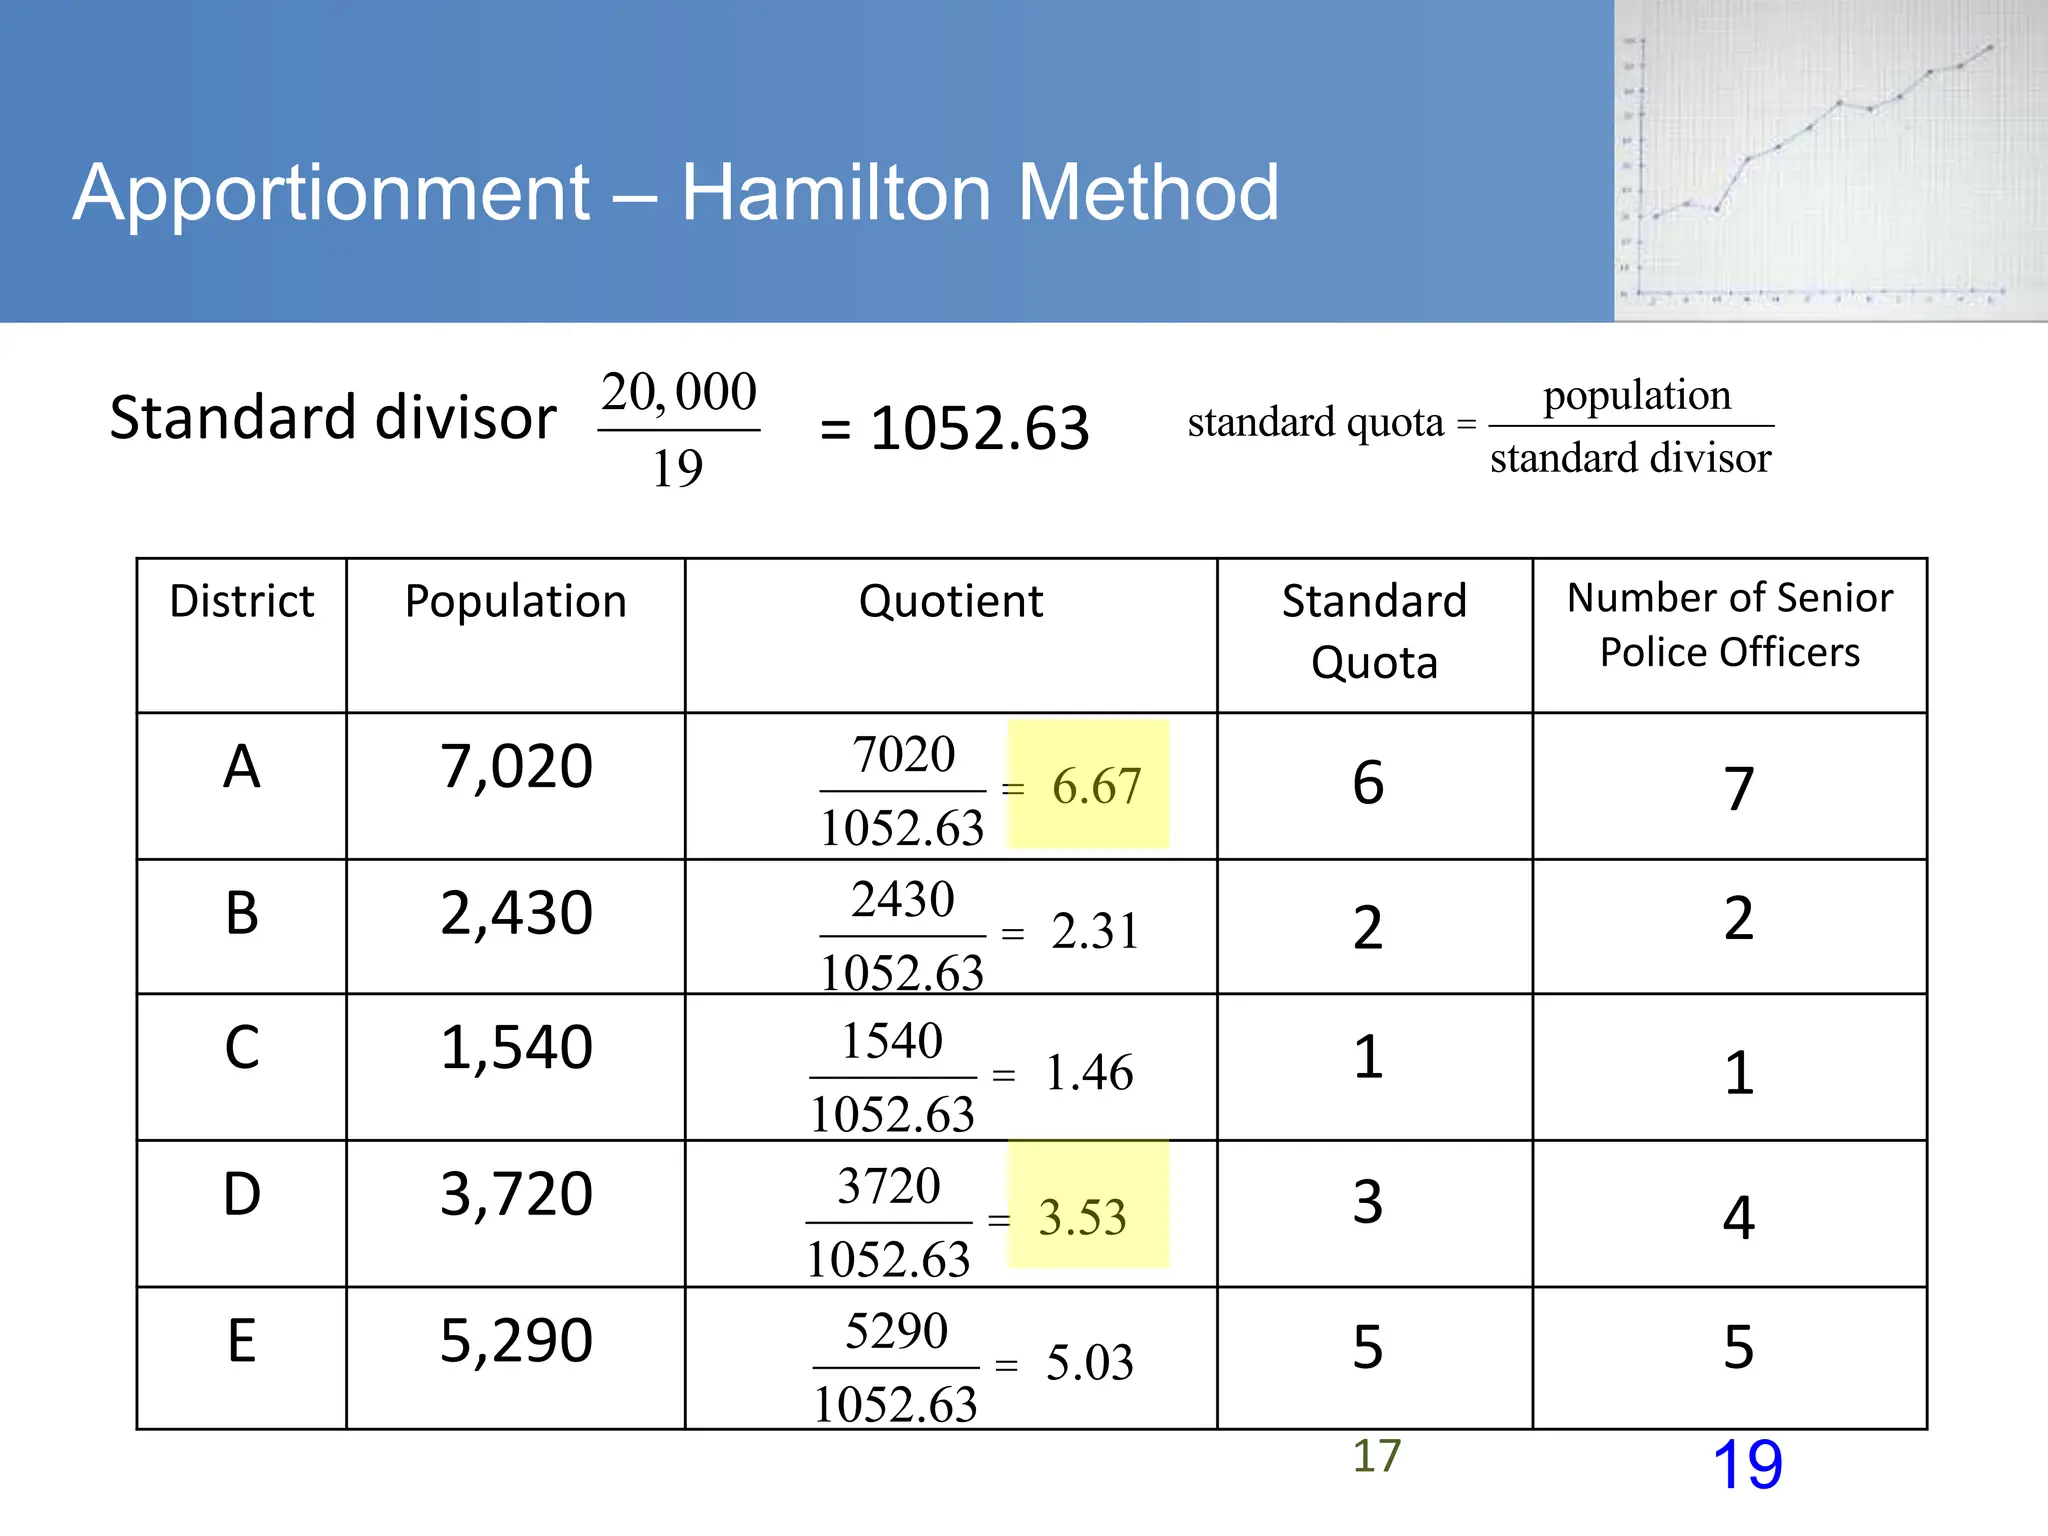Click the = 1052.63 result
The height and width of the screenshot is (1536, 2048).
click(x=954, y=428)
